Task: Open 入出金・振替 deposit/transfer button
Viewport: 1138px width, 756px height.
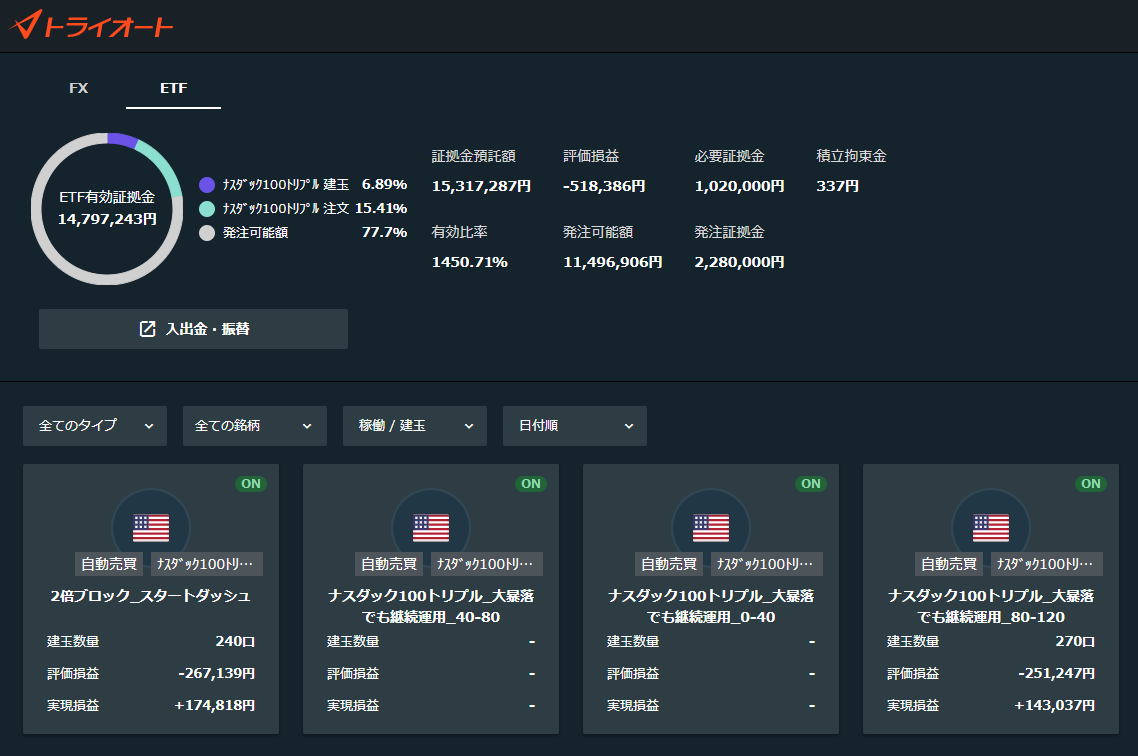Action: pos(193,329)
